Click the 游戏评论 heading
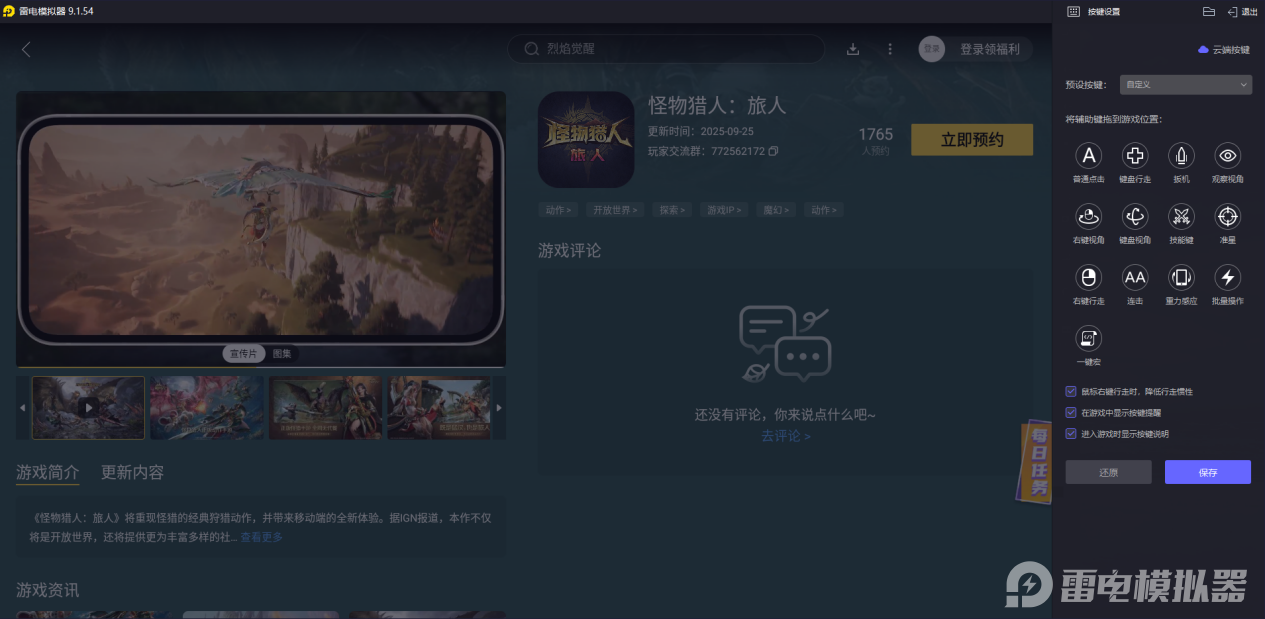This screenshot has height=619, width=1265. coord(569,250)
